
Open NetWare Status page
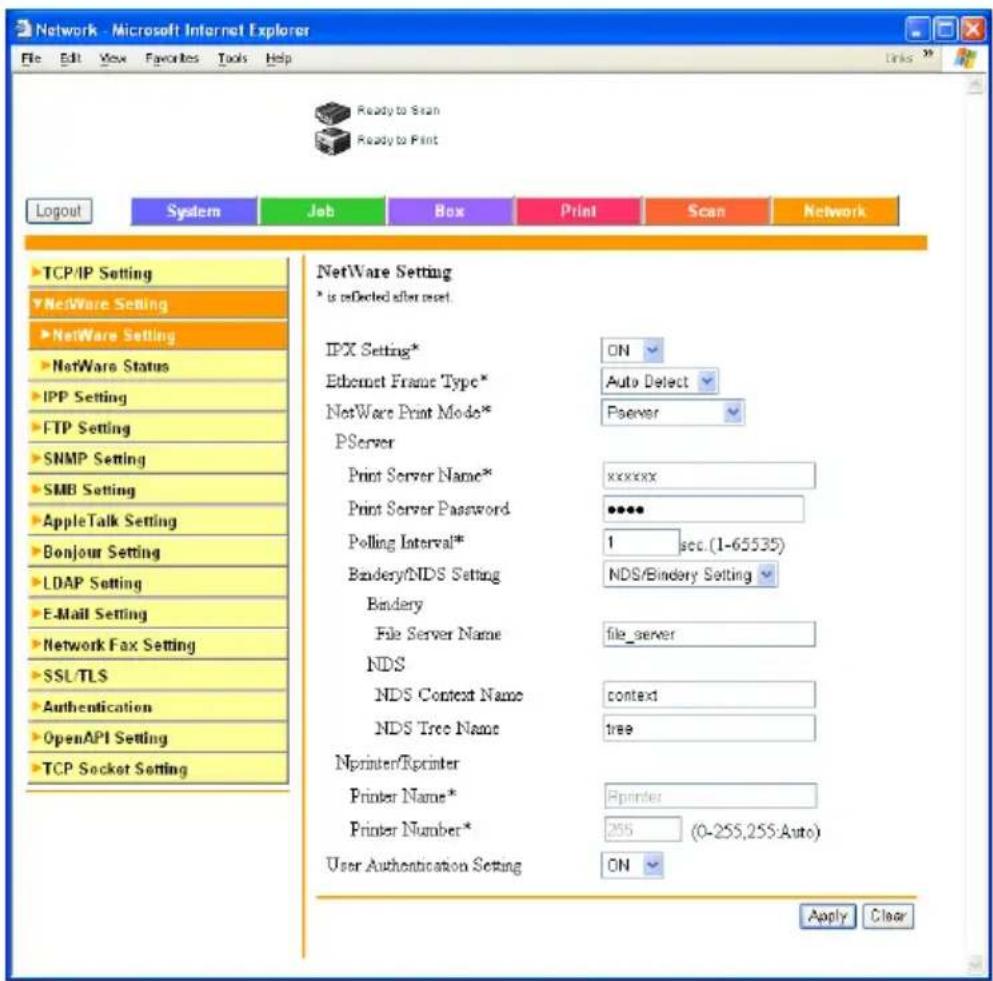(x=158, y=366)
